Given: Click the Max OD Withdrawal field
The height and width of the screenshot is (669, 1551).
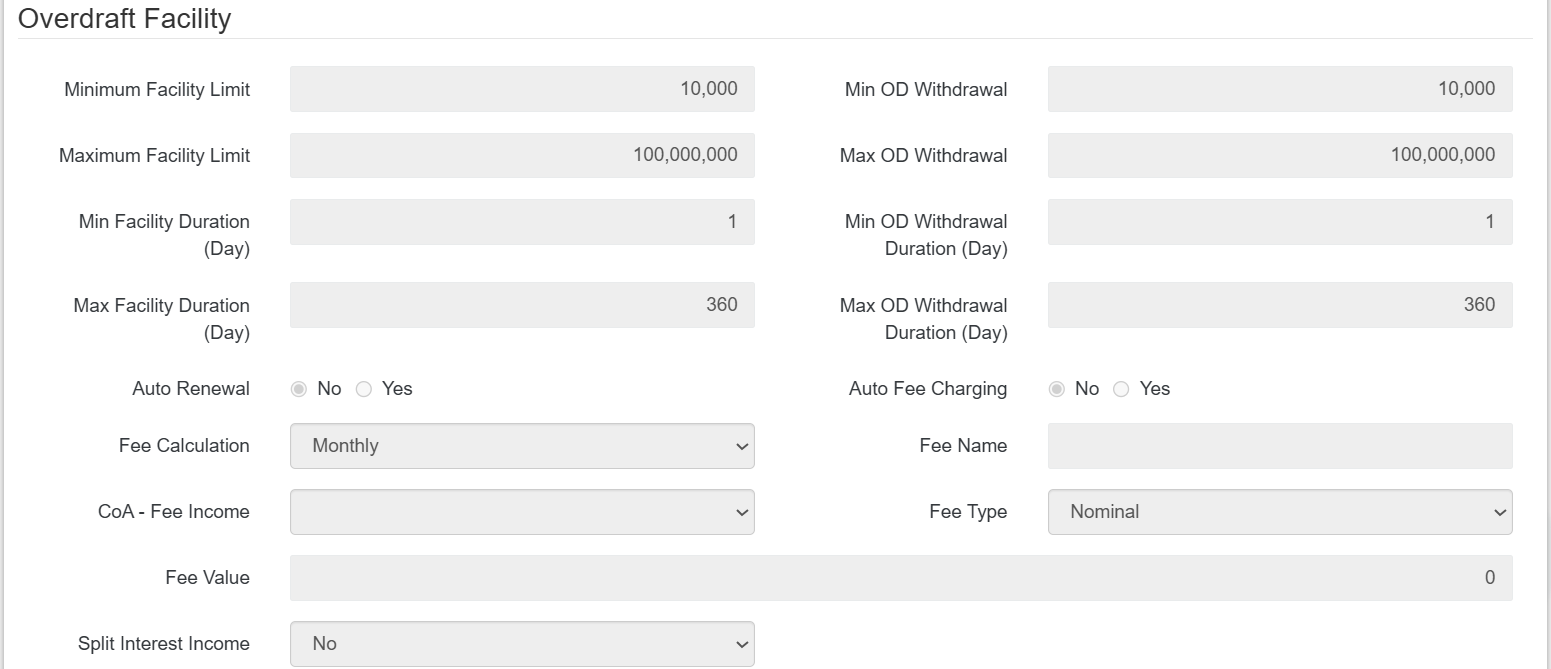Looking at the screenshot, I should click(x=1279, y=155).
